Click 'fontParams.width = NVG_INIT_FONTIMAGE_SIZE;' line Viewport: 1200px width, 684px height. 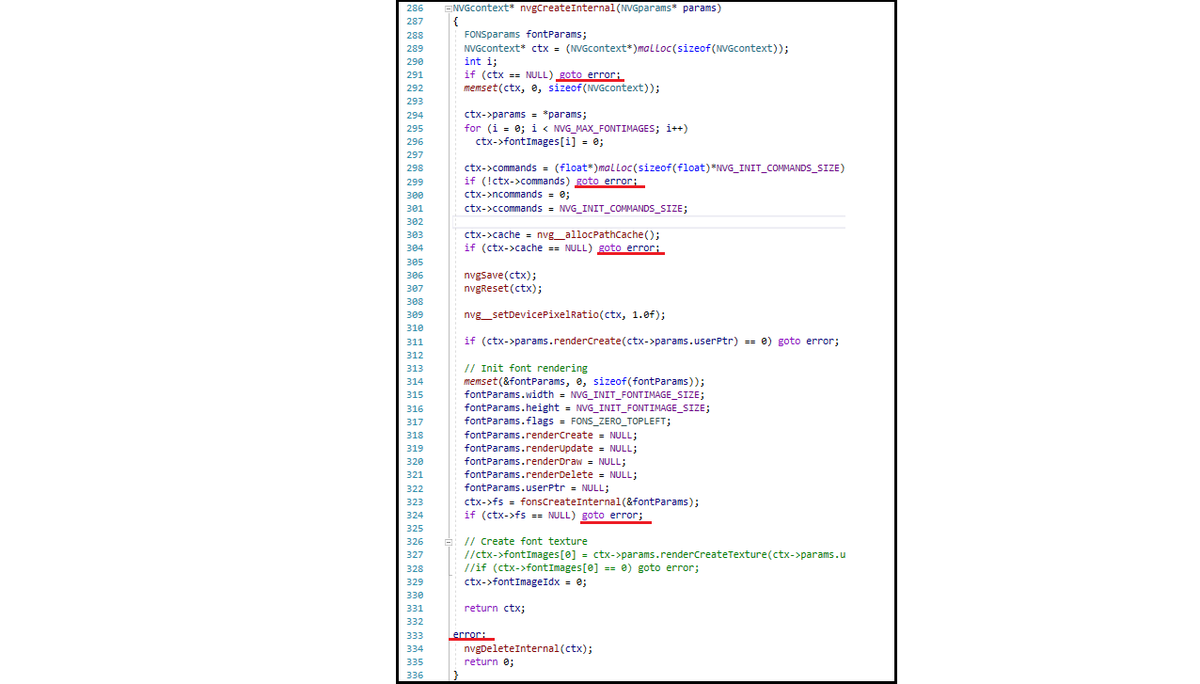[x=584, y=395]
